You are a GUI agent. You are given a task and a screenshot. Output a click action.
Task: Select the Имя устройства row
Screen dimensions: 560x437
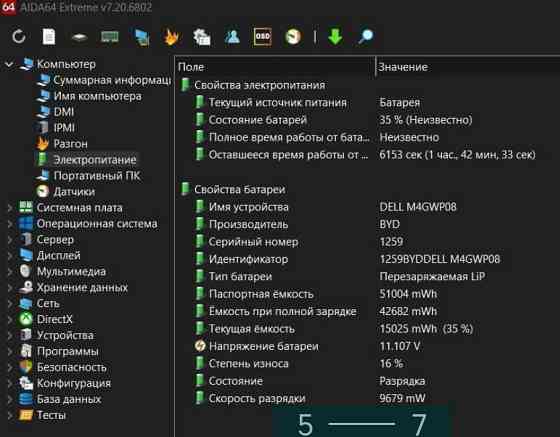tap(368, 207)
